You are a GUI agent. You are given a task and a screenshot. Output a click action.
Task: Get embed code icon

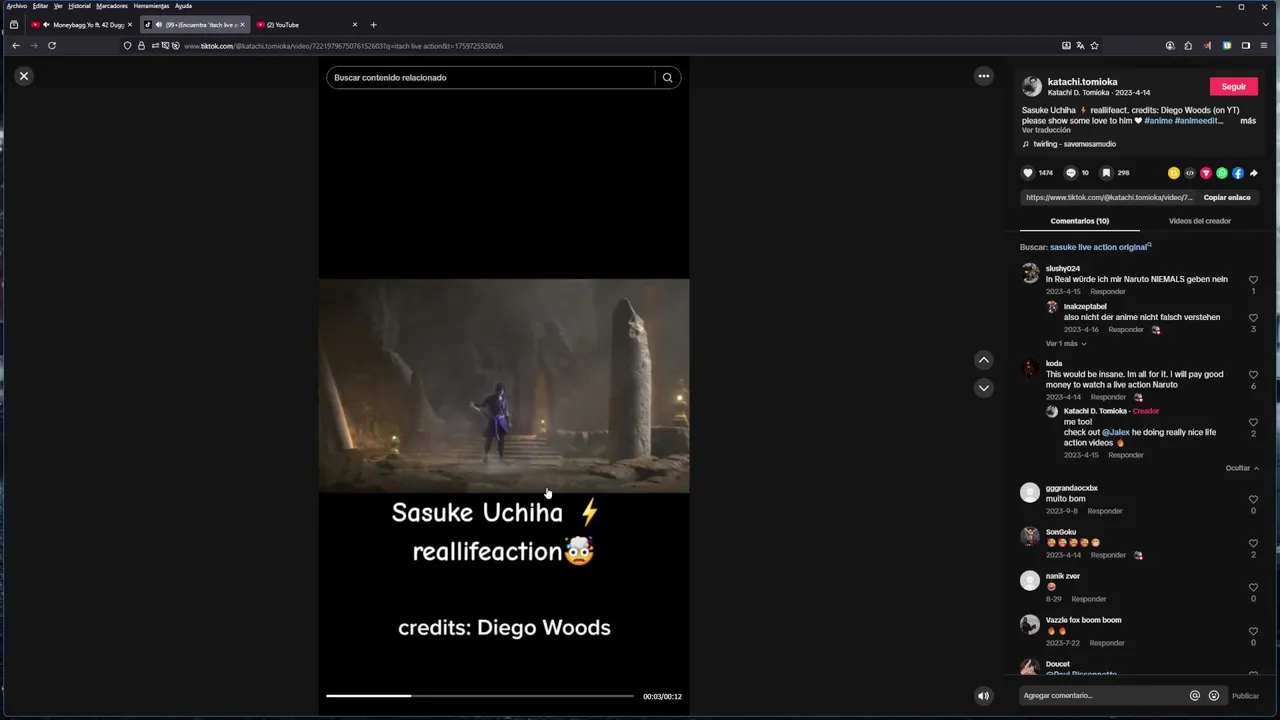tap(1190, 173)
